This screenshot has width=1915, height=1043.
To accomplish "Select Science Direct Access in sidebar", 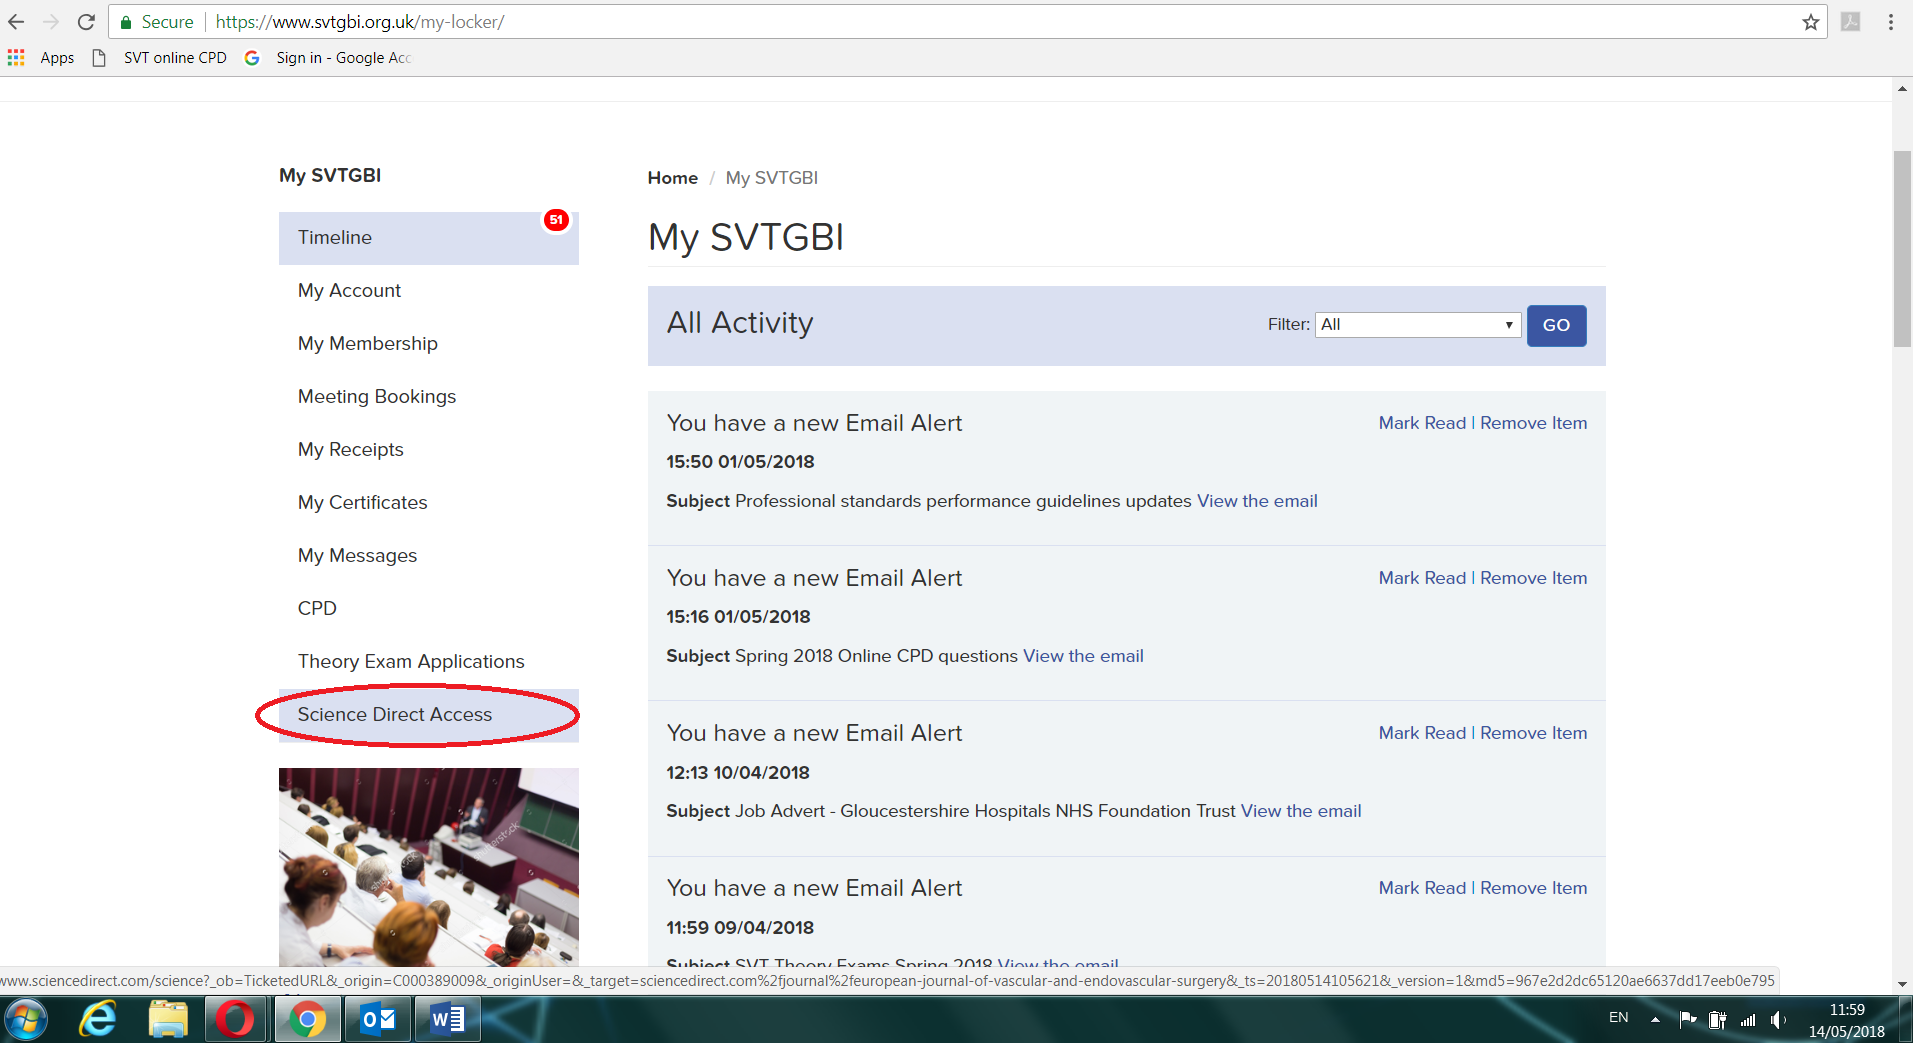I will (395, 715).
